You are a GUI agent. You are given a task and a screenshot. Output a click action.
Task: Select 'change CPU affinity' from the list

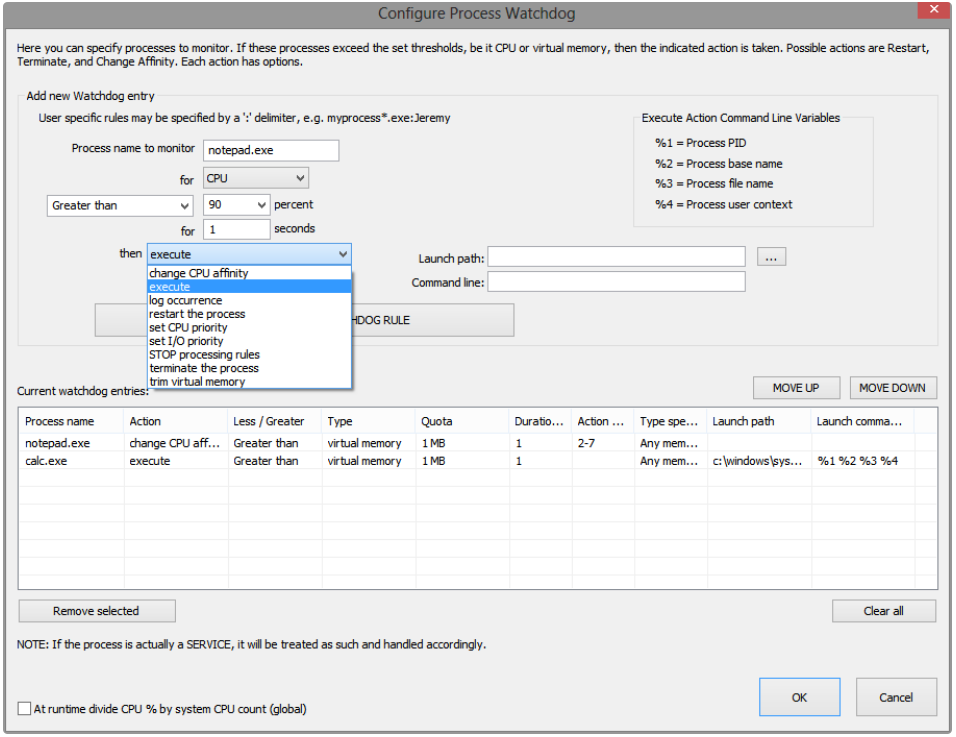pyautogui.click(x=199, y=273)
